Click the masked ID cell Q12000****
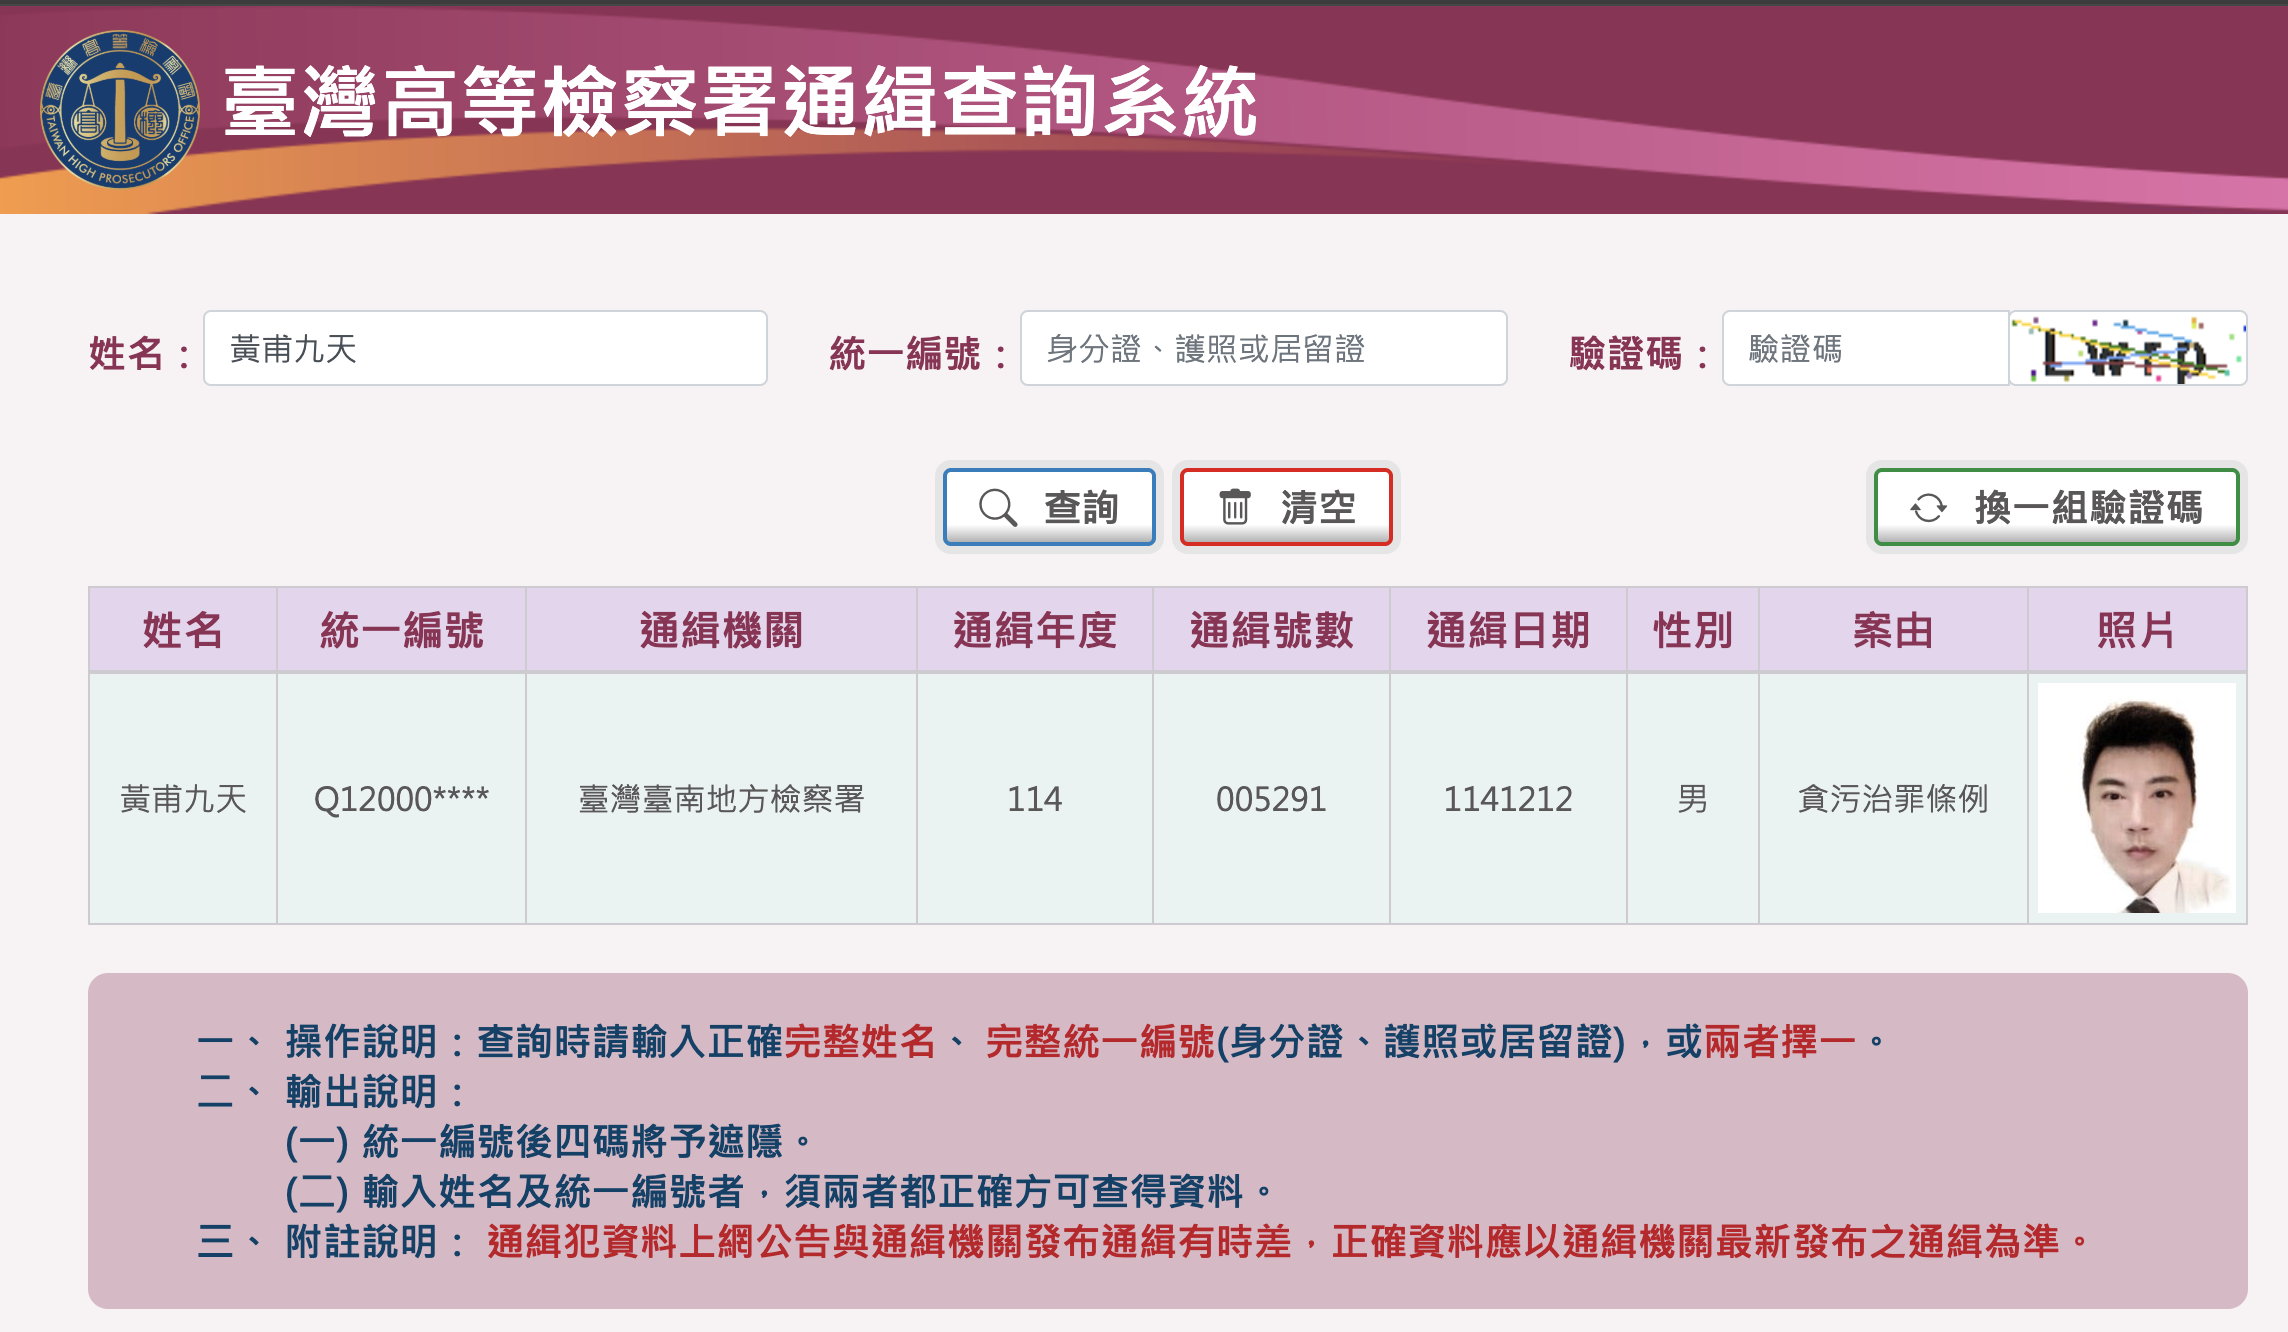The height and width of the screenshot is (1332, 2288). click(x=401, y=799)
